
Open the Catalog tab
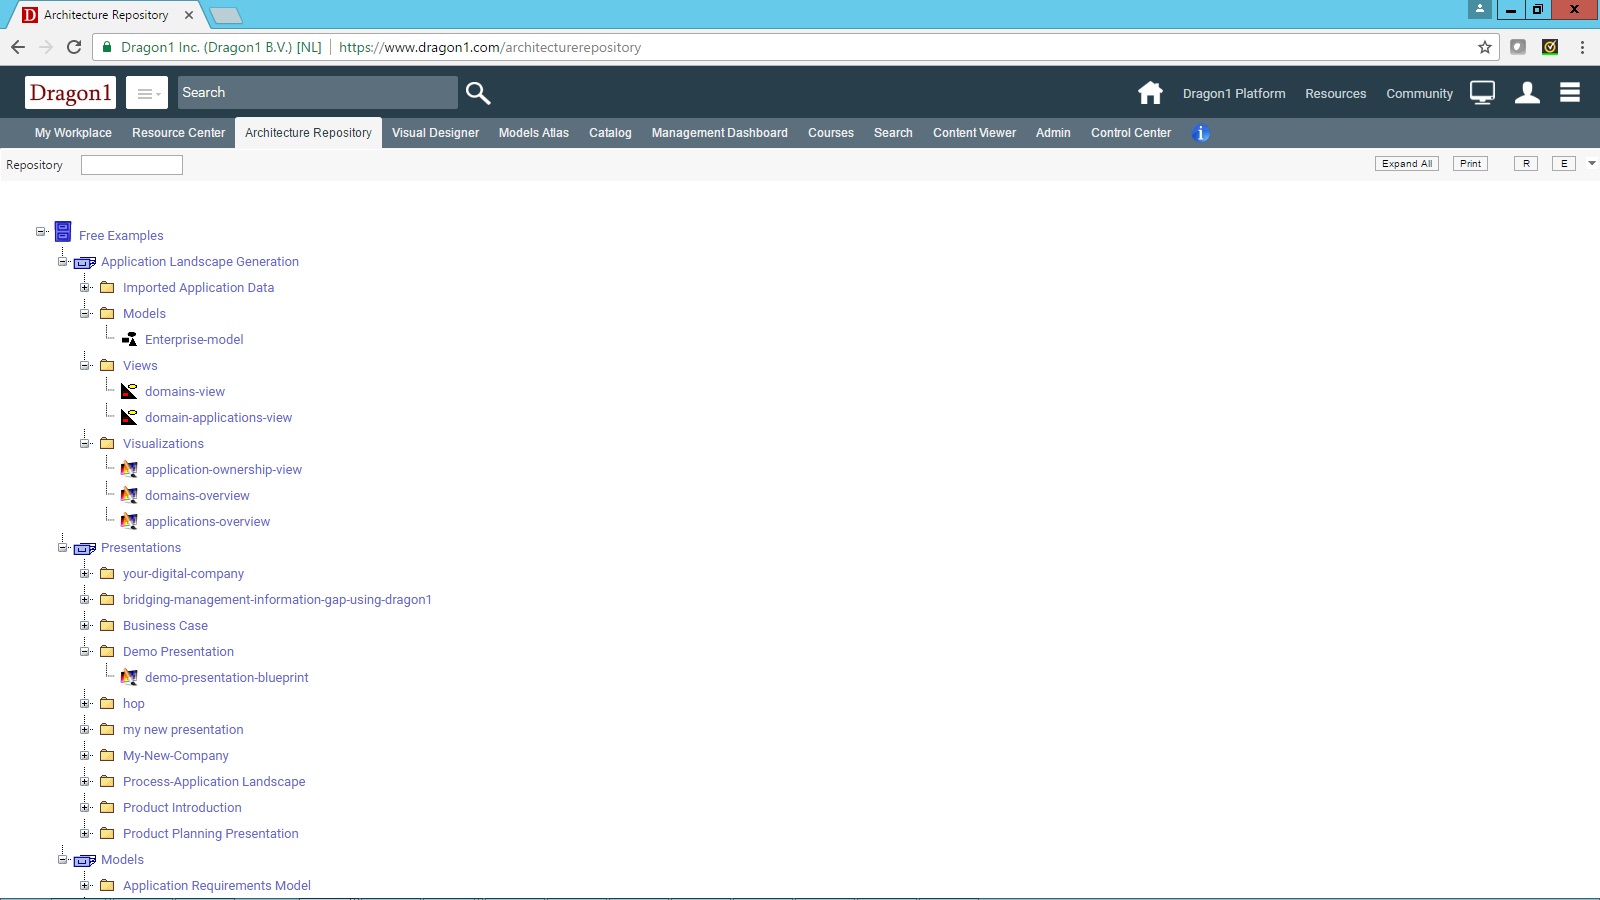[610, 133]
